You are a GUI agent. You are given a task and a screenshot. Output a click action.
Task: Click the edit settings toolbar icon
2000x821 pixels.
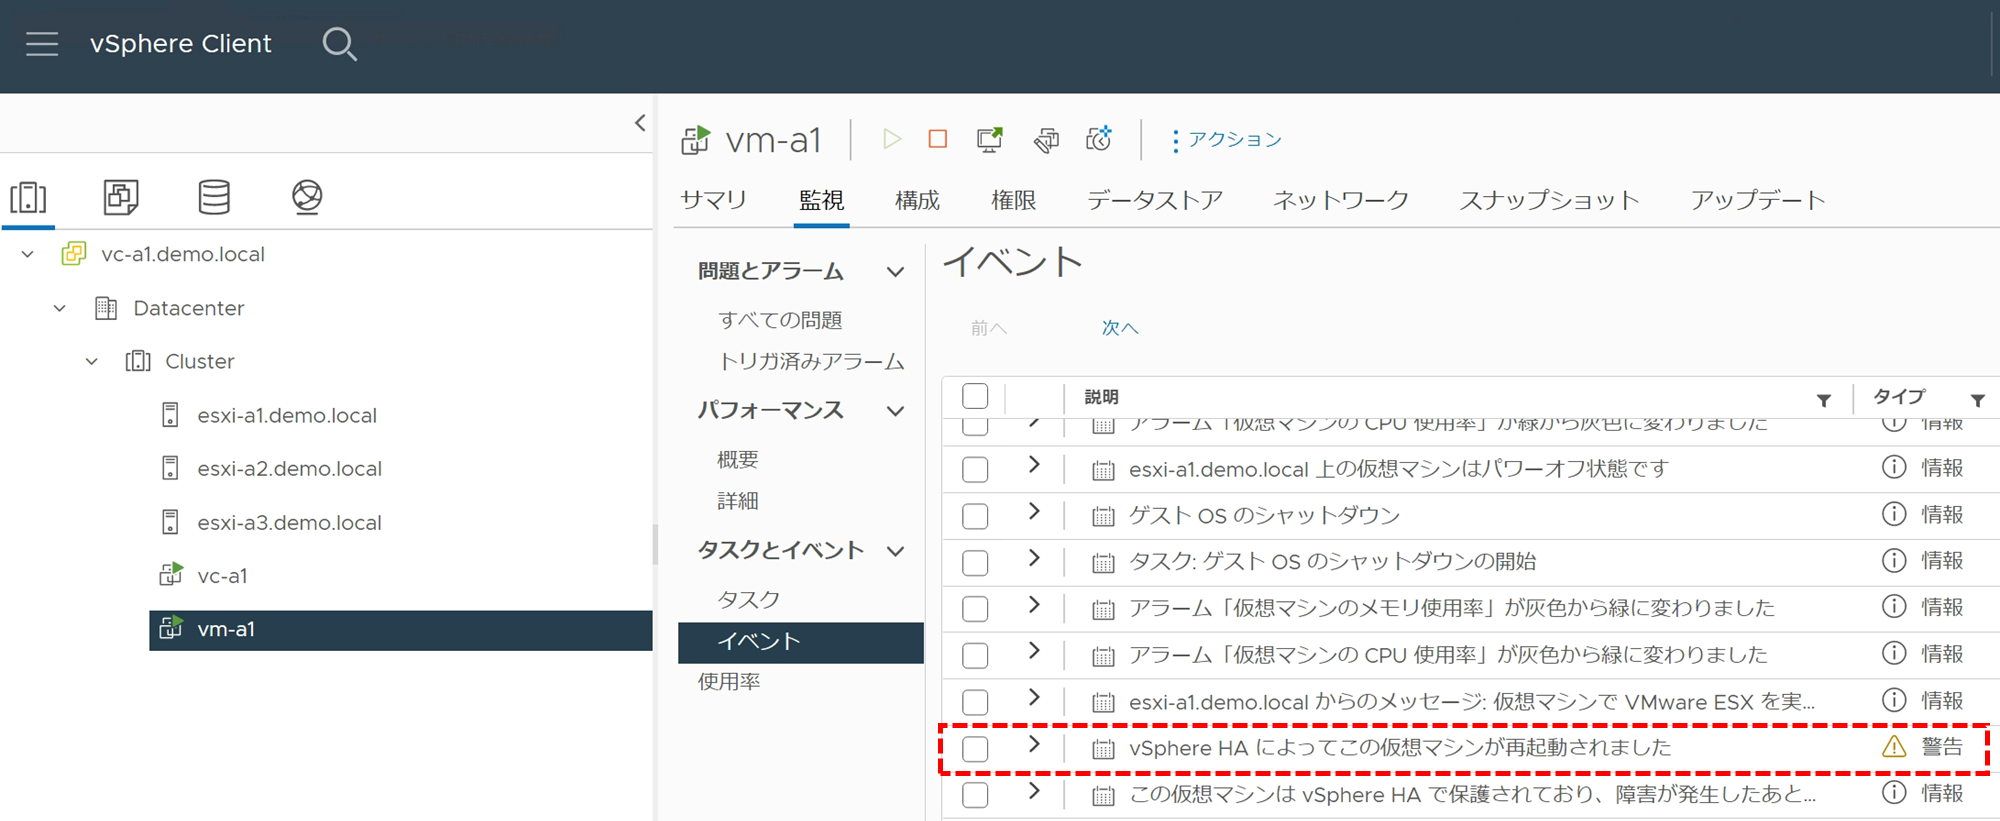tap(1046, 139)
